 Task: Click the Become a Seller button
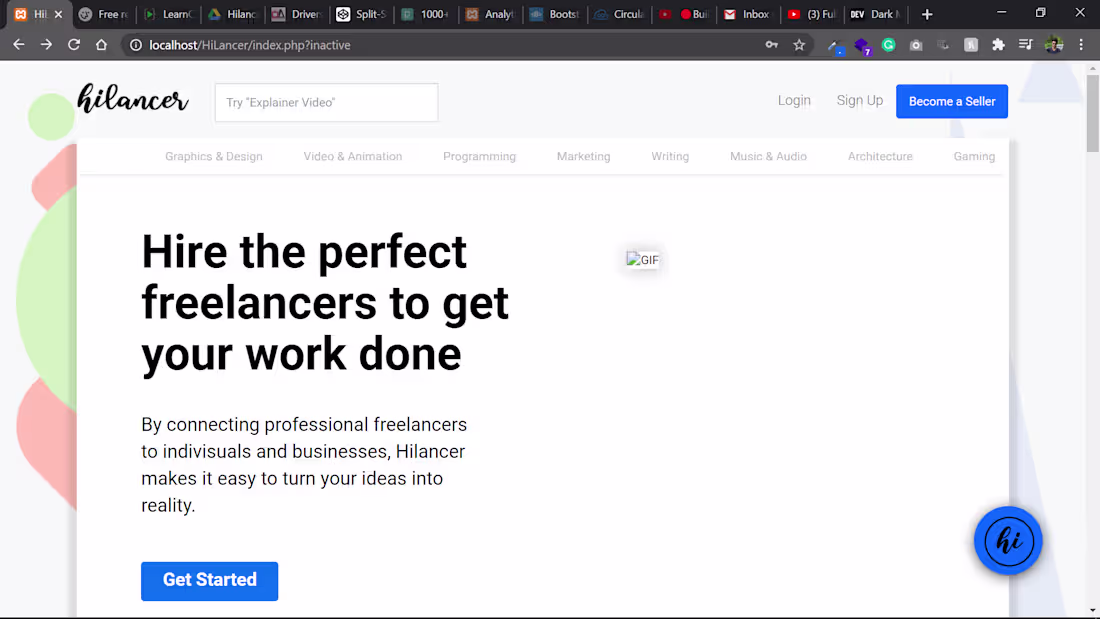tap(952, 101)
